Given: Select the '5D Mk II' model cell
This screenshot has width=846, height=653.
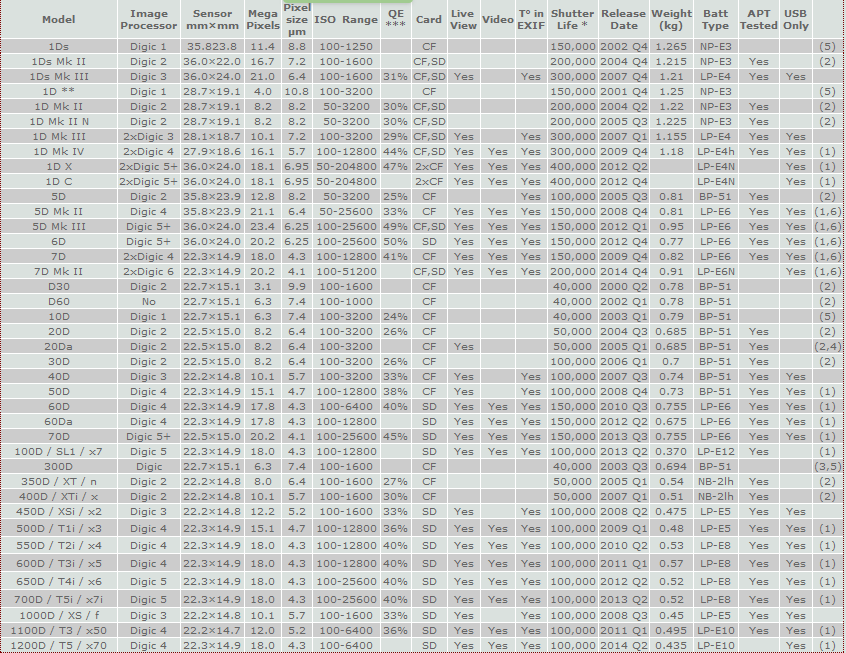Looking at the screenshot, I should [58, 212].
